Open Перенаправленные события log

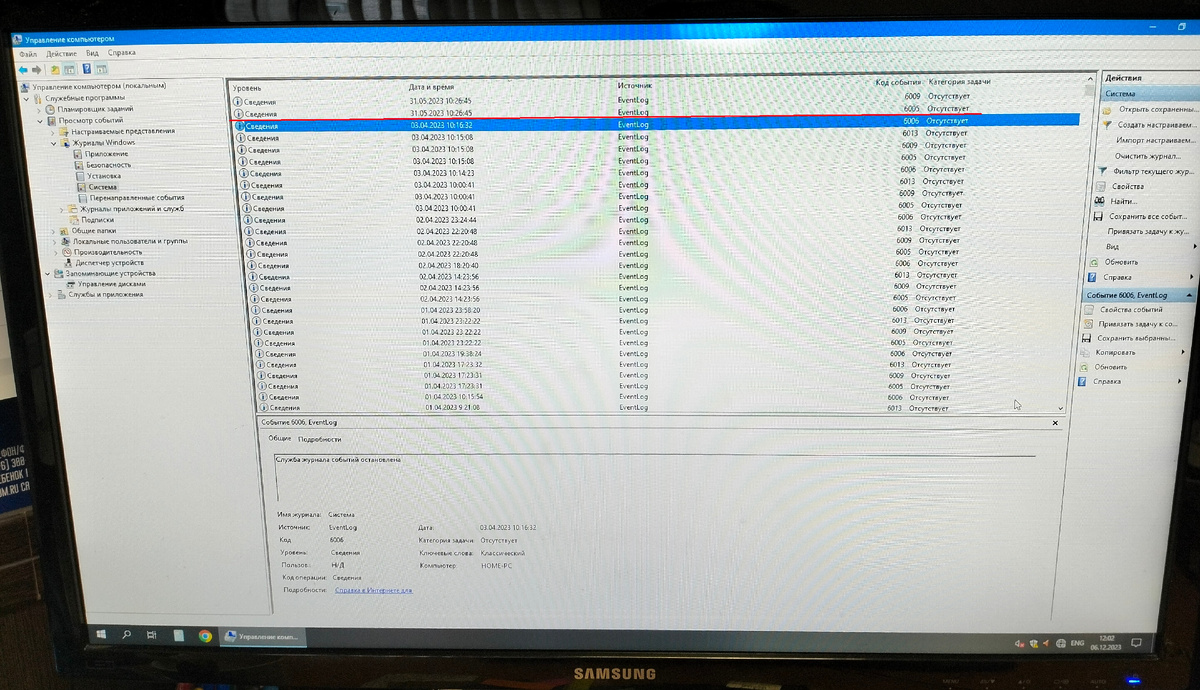(x=136, y=198)
